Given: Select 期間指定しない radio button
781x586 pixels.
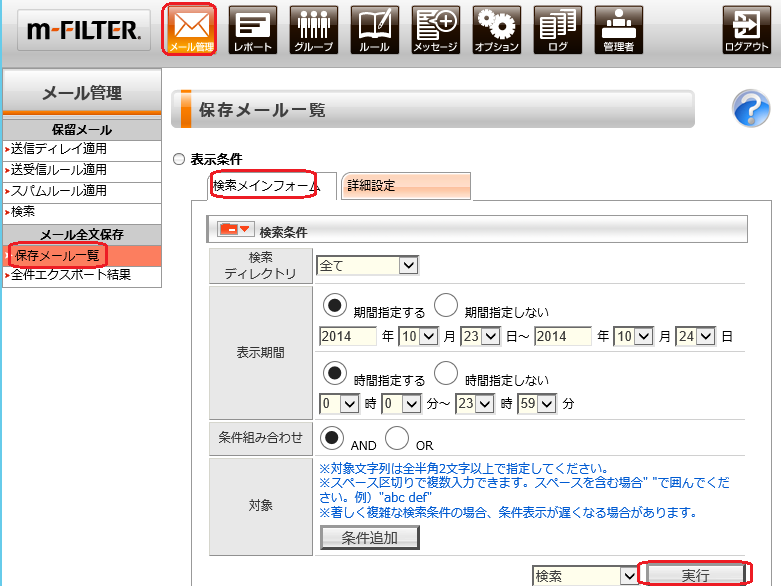Looking at the screenshot, I should (447, 307).
